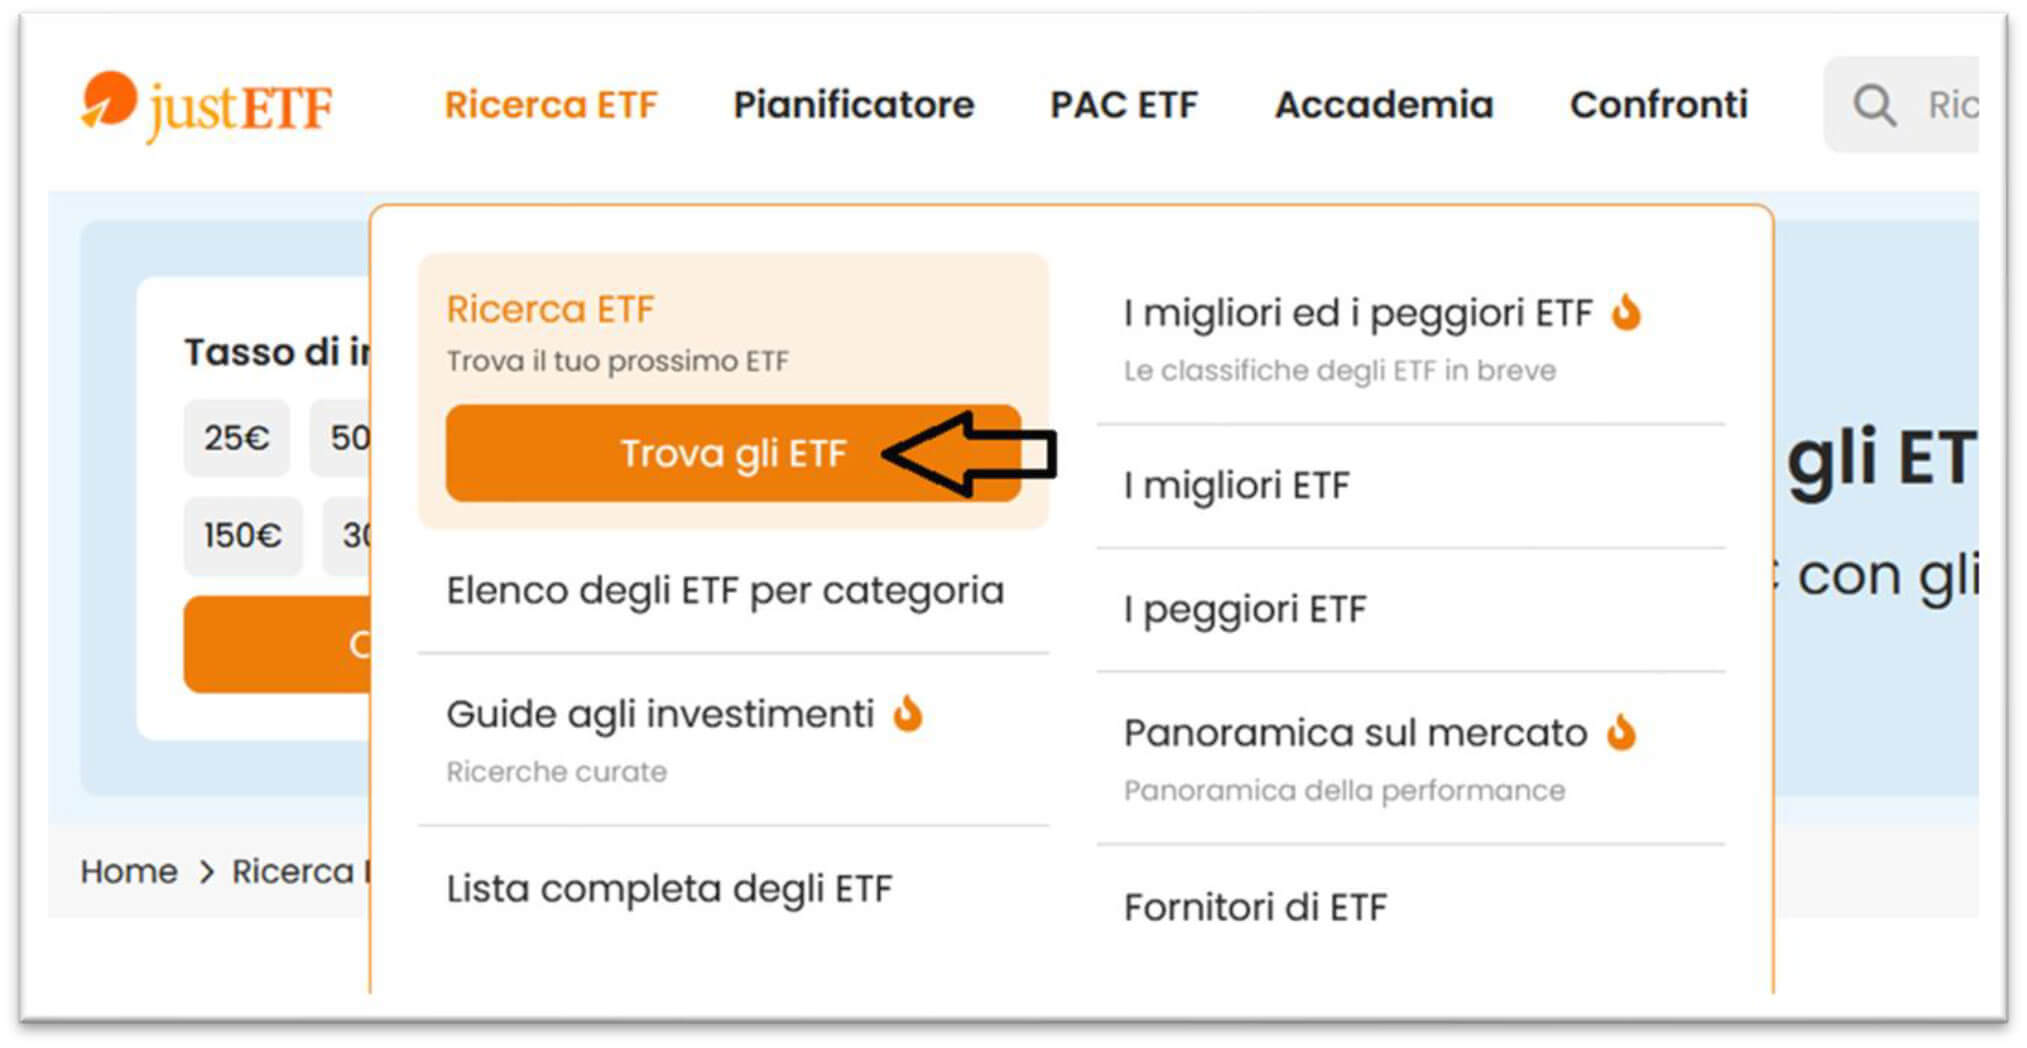Screen dimensions: 2027x1048
Task: Choose the 150€ amount option
Action: pyautogui.click(x=242, y=536)
